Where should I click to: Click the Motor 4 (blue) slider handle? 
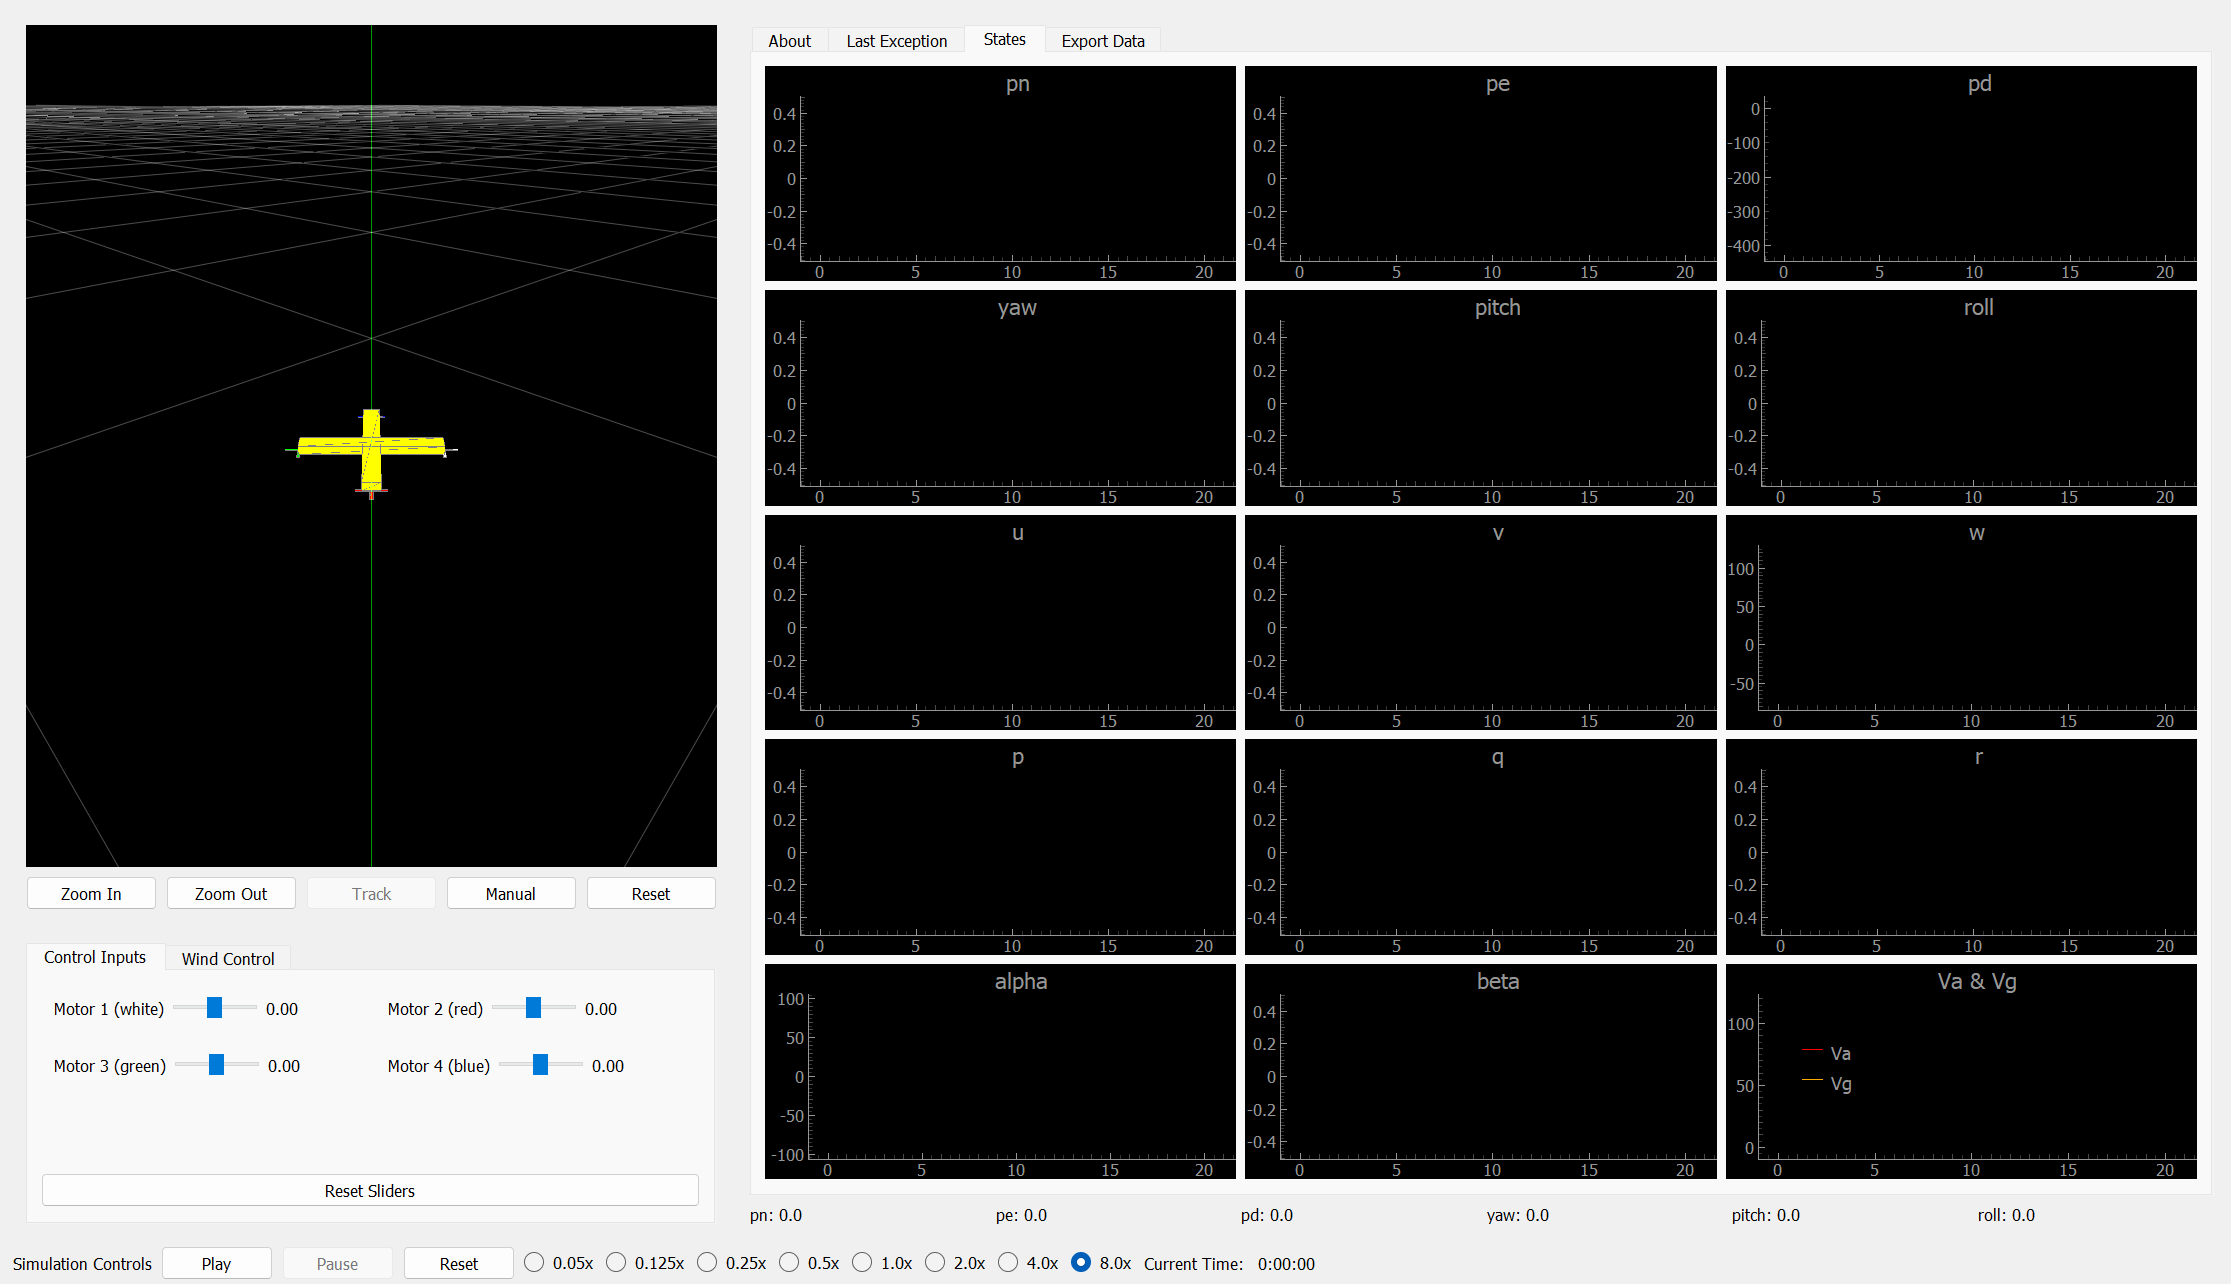pos(540,1065)
